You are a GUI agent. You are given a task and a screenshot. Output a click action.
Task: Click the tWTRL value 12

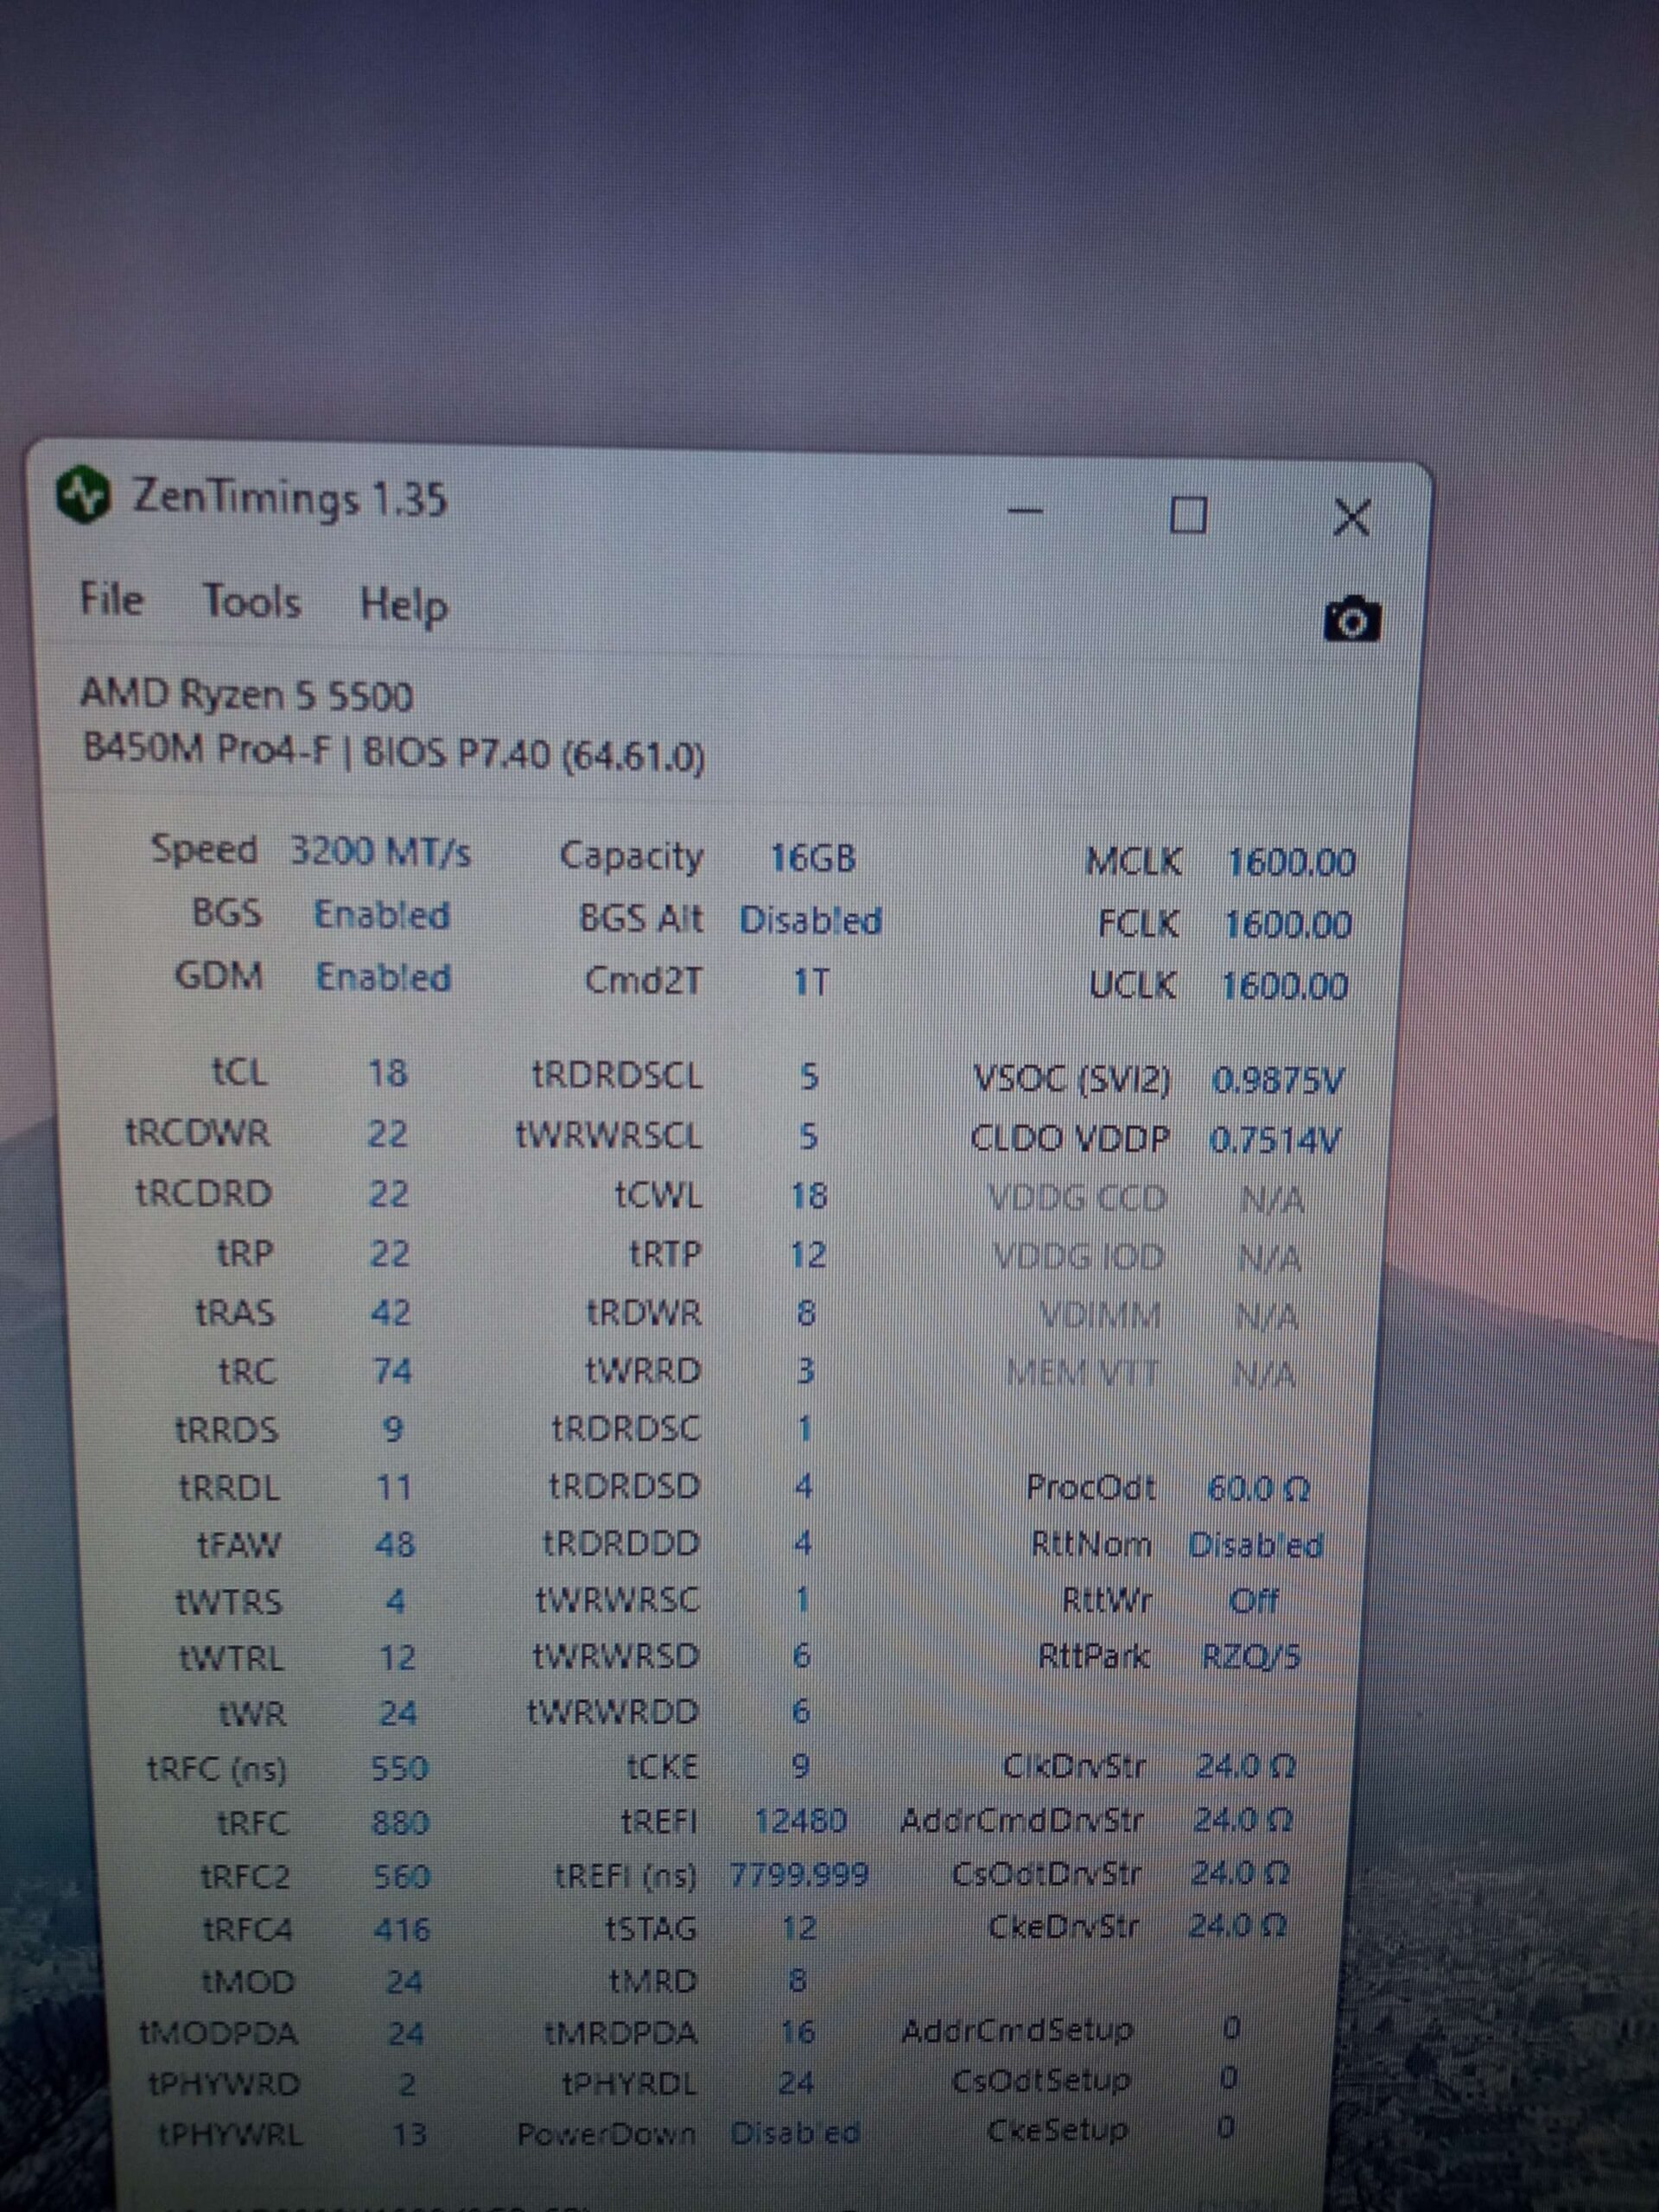(397, 1658)
